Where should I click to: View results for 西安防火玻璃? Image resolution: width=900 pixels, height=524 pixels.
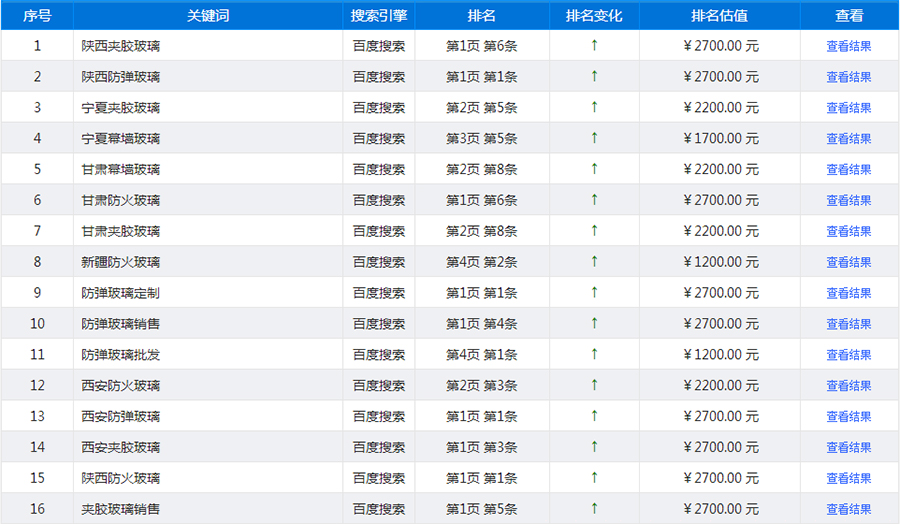(x=848, y=386)
